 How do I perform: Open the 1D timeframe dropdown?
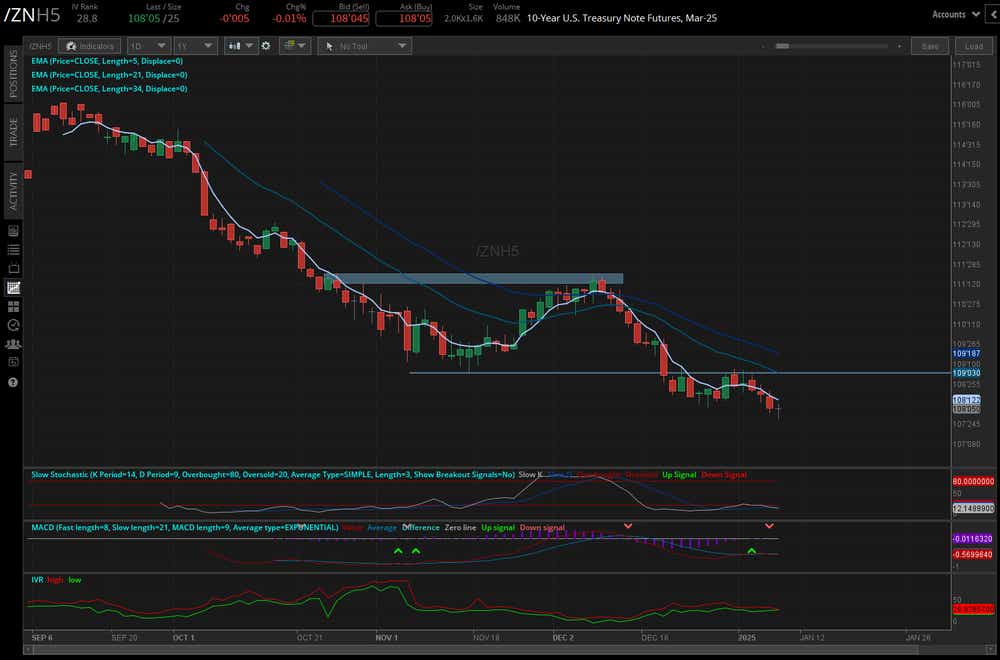click(148, 45)
